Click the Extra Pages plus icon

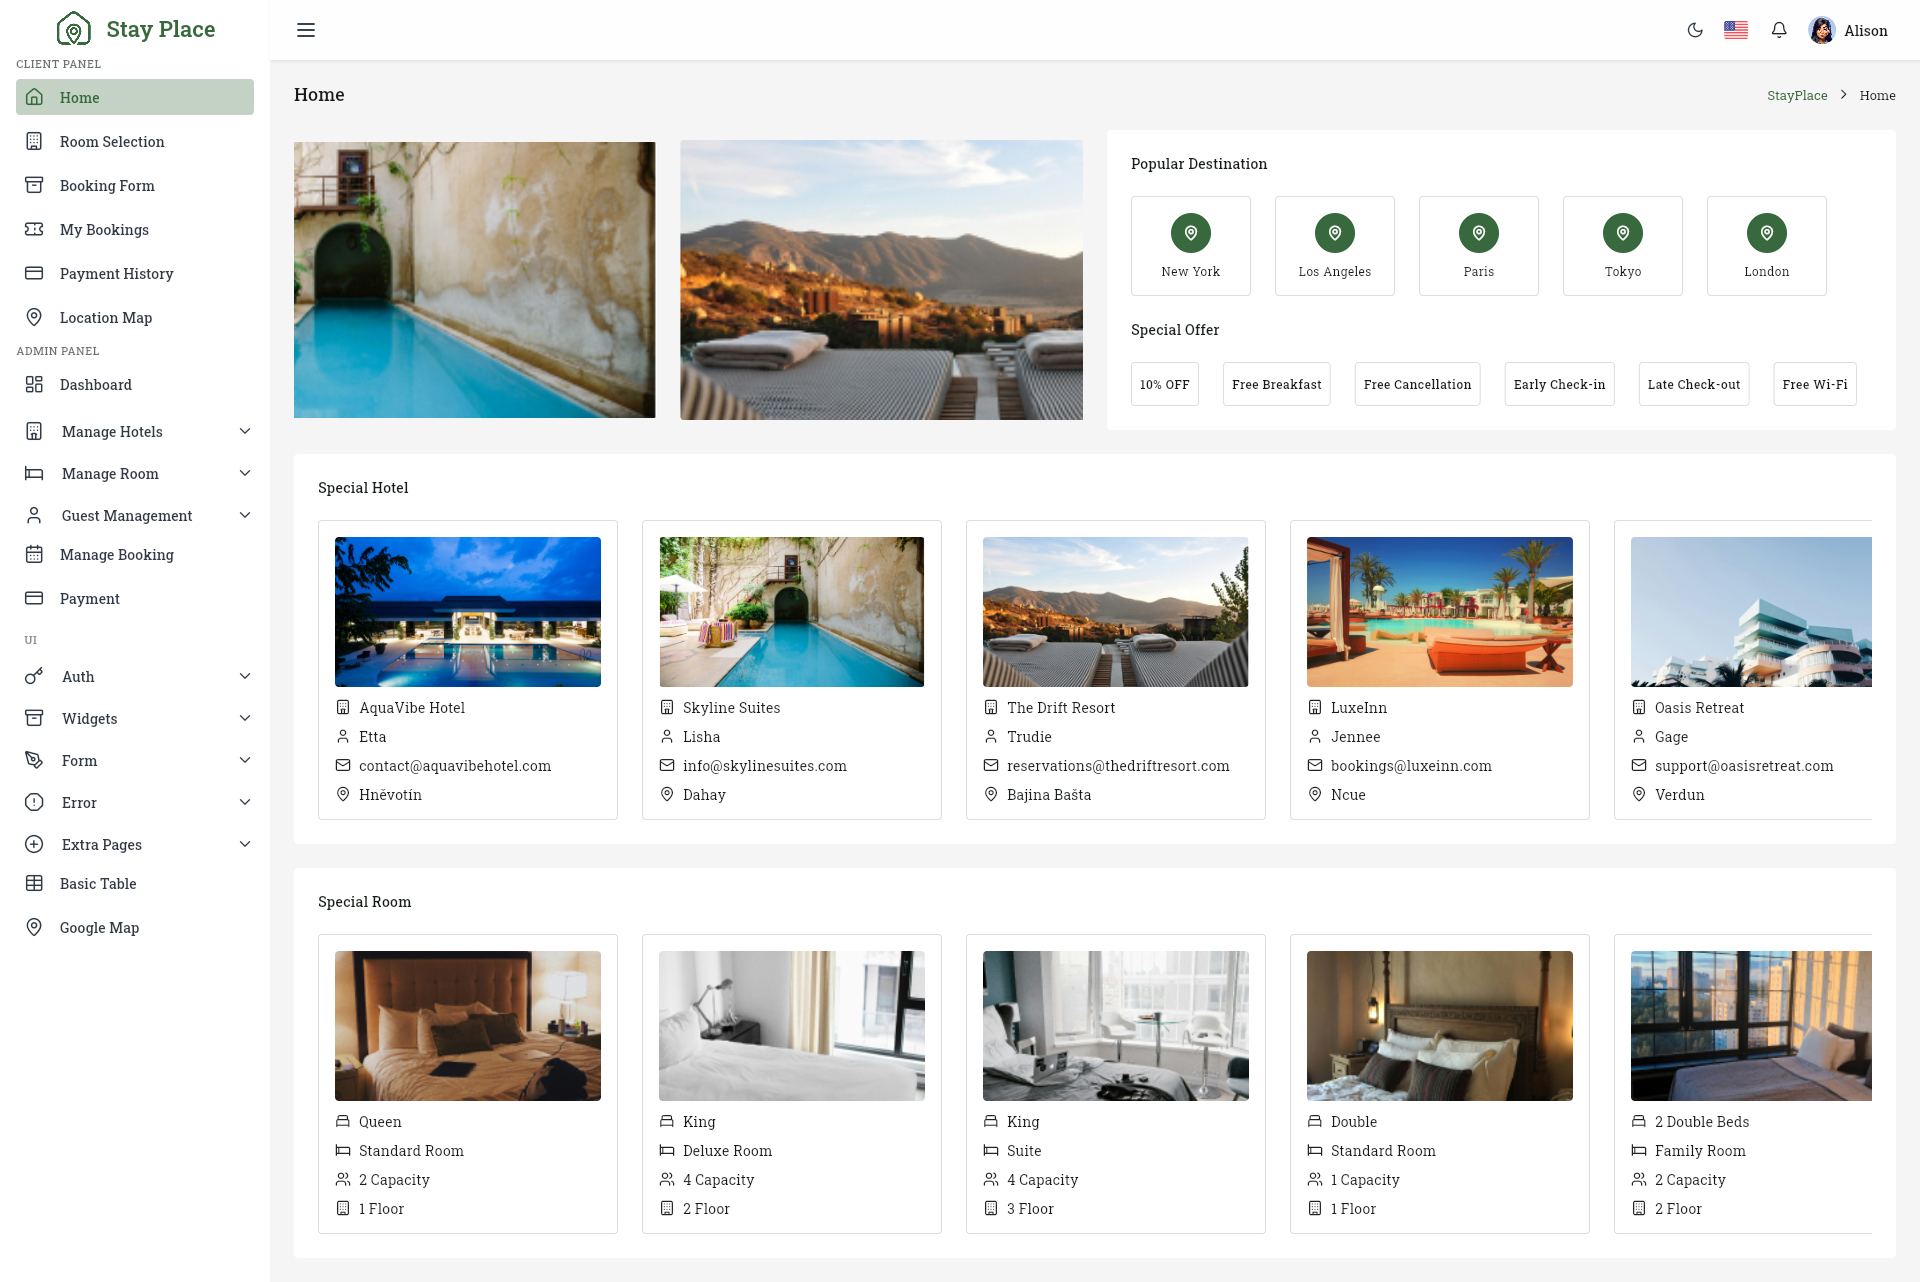[34, 844]
